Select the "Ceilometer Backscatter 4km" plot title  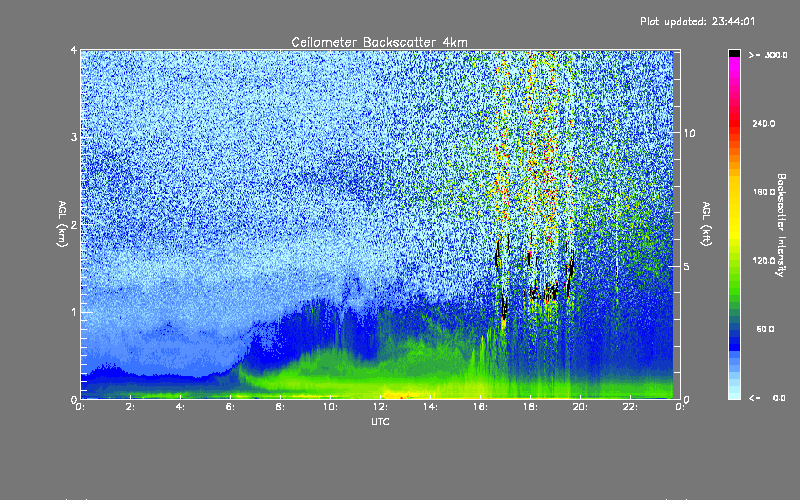pos(379,42)
